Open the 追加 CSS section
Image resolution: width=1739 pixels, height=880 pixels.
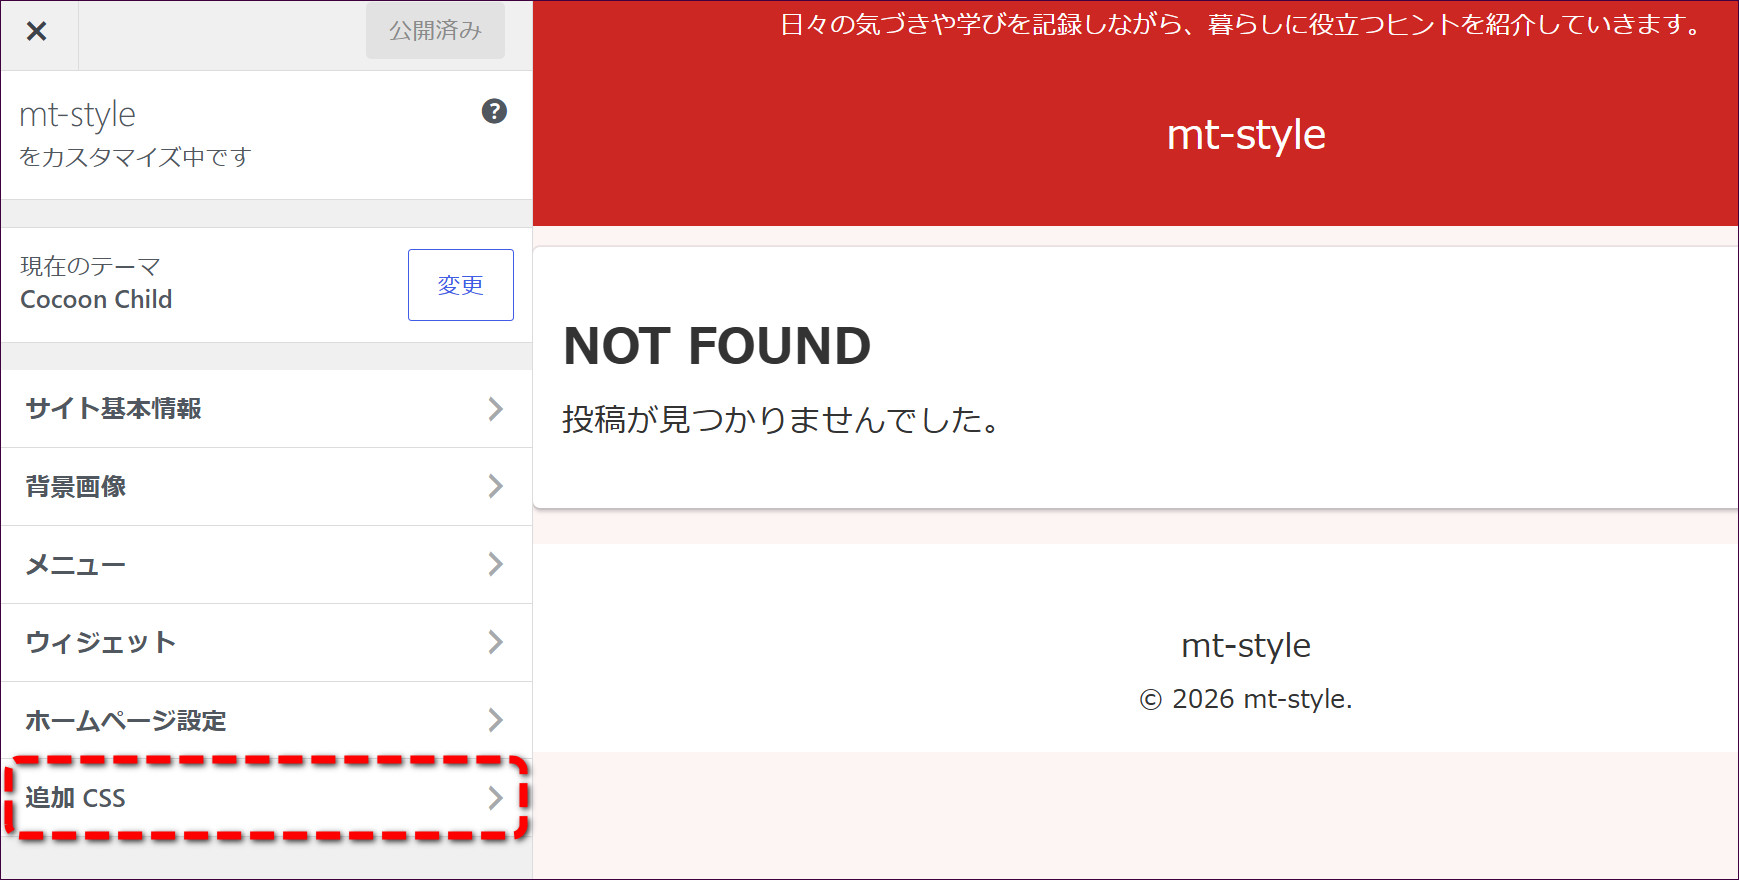point(267,798)
